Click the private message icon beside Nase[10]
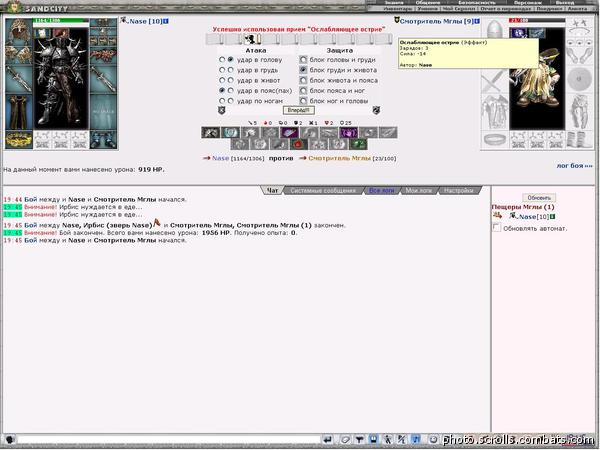 [497, 216]
